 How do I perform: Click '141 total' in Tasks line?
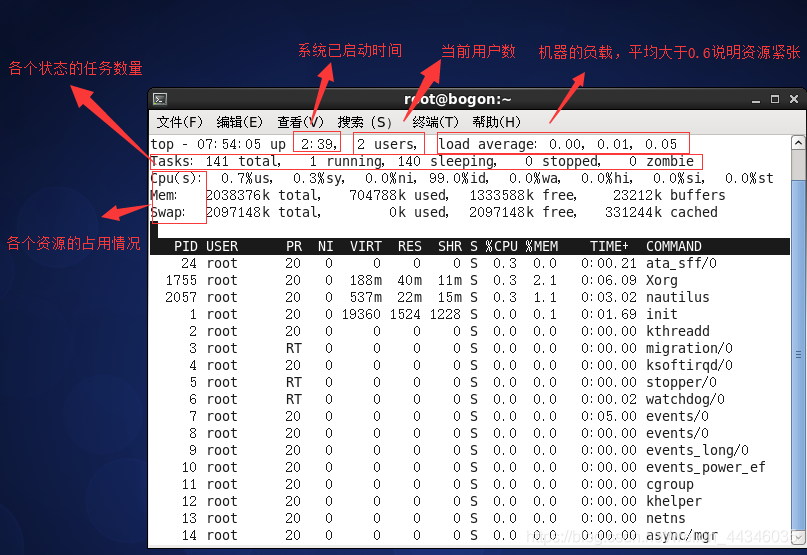[243, 161]
